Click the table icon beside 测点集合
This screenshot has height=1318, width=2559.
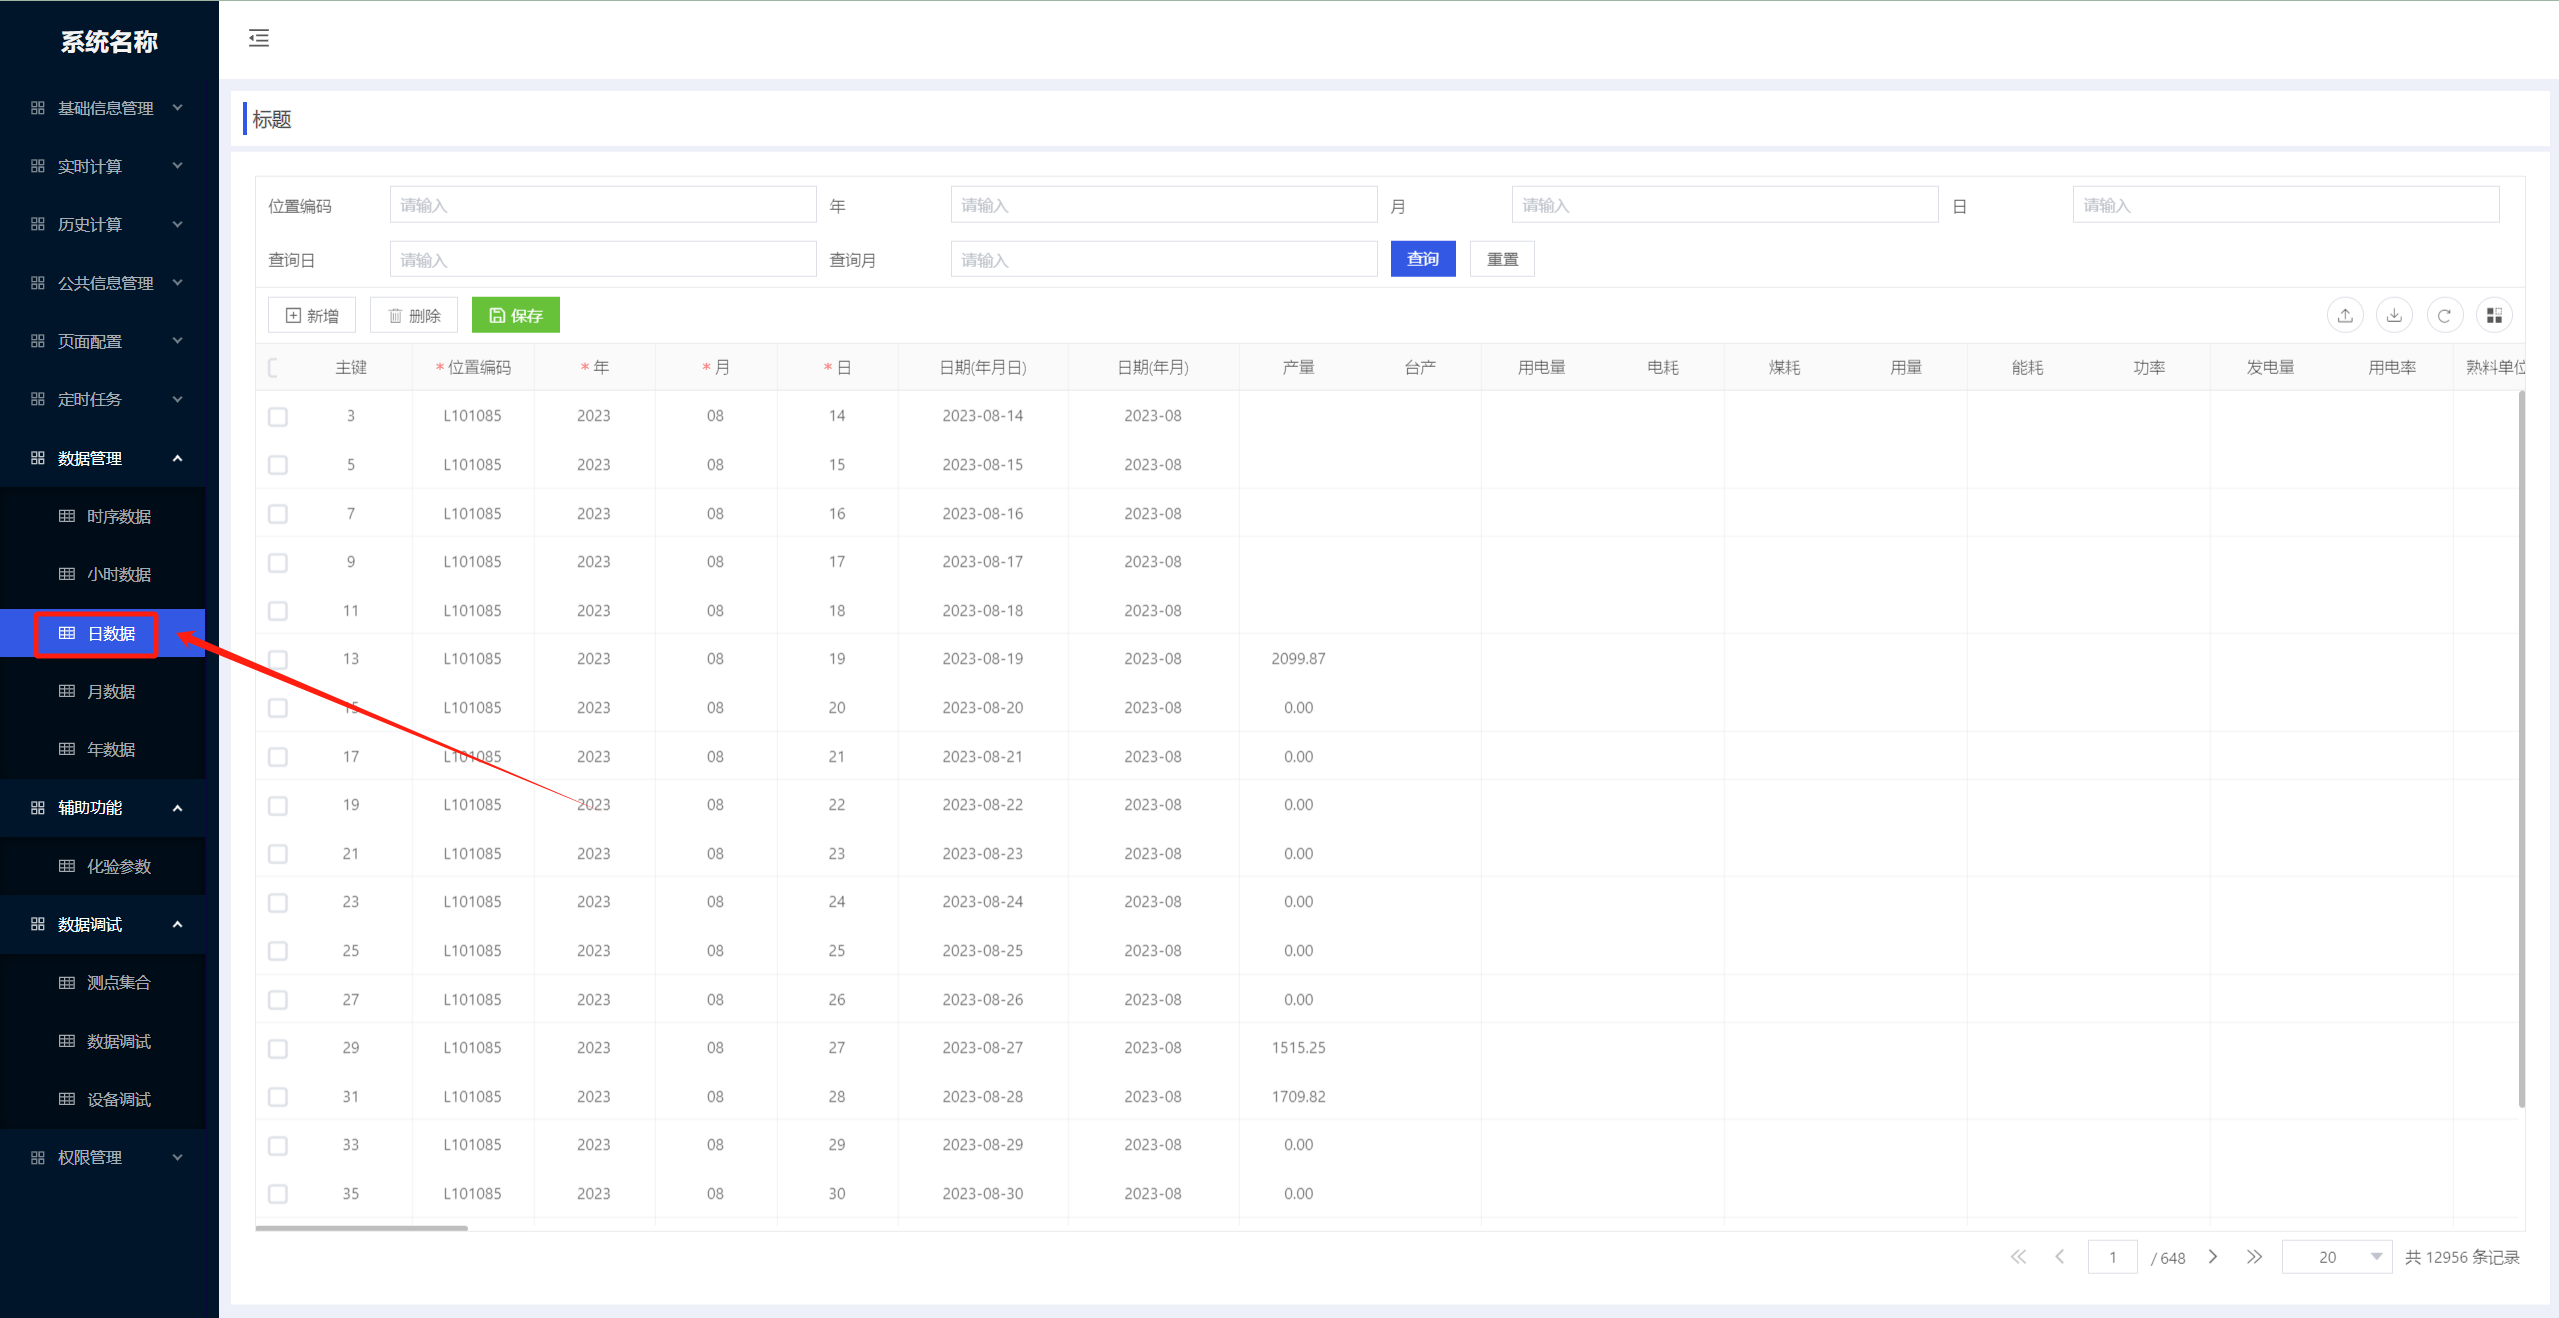67,983
